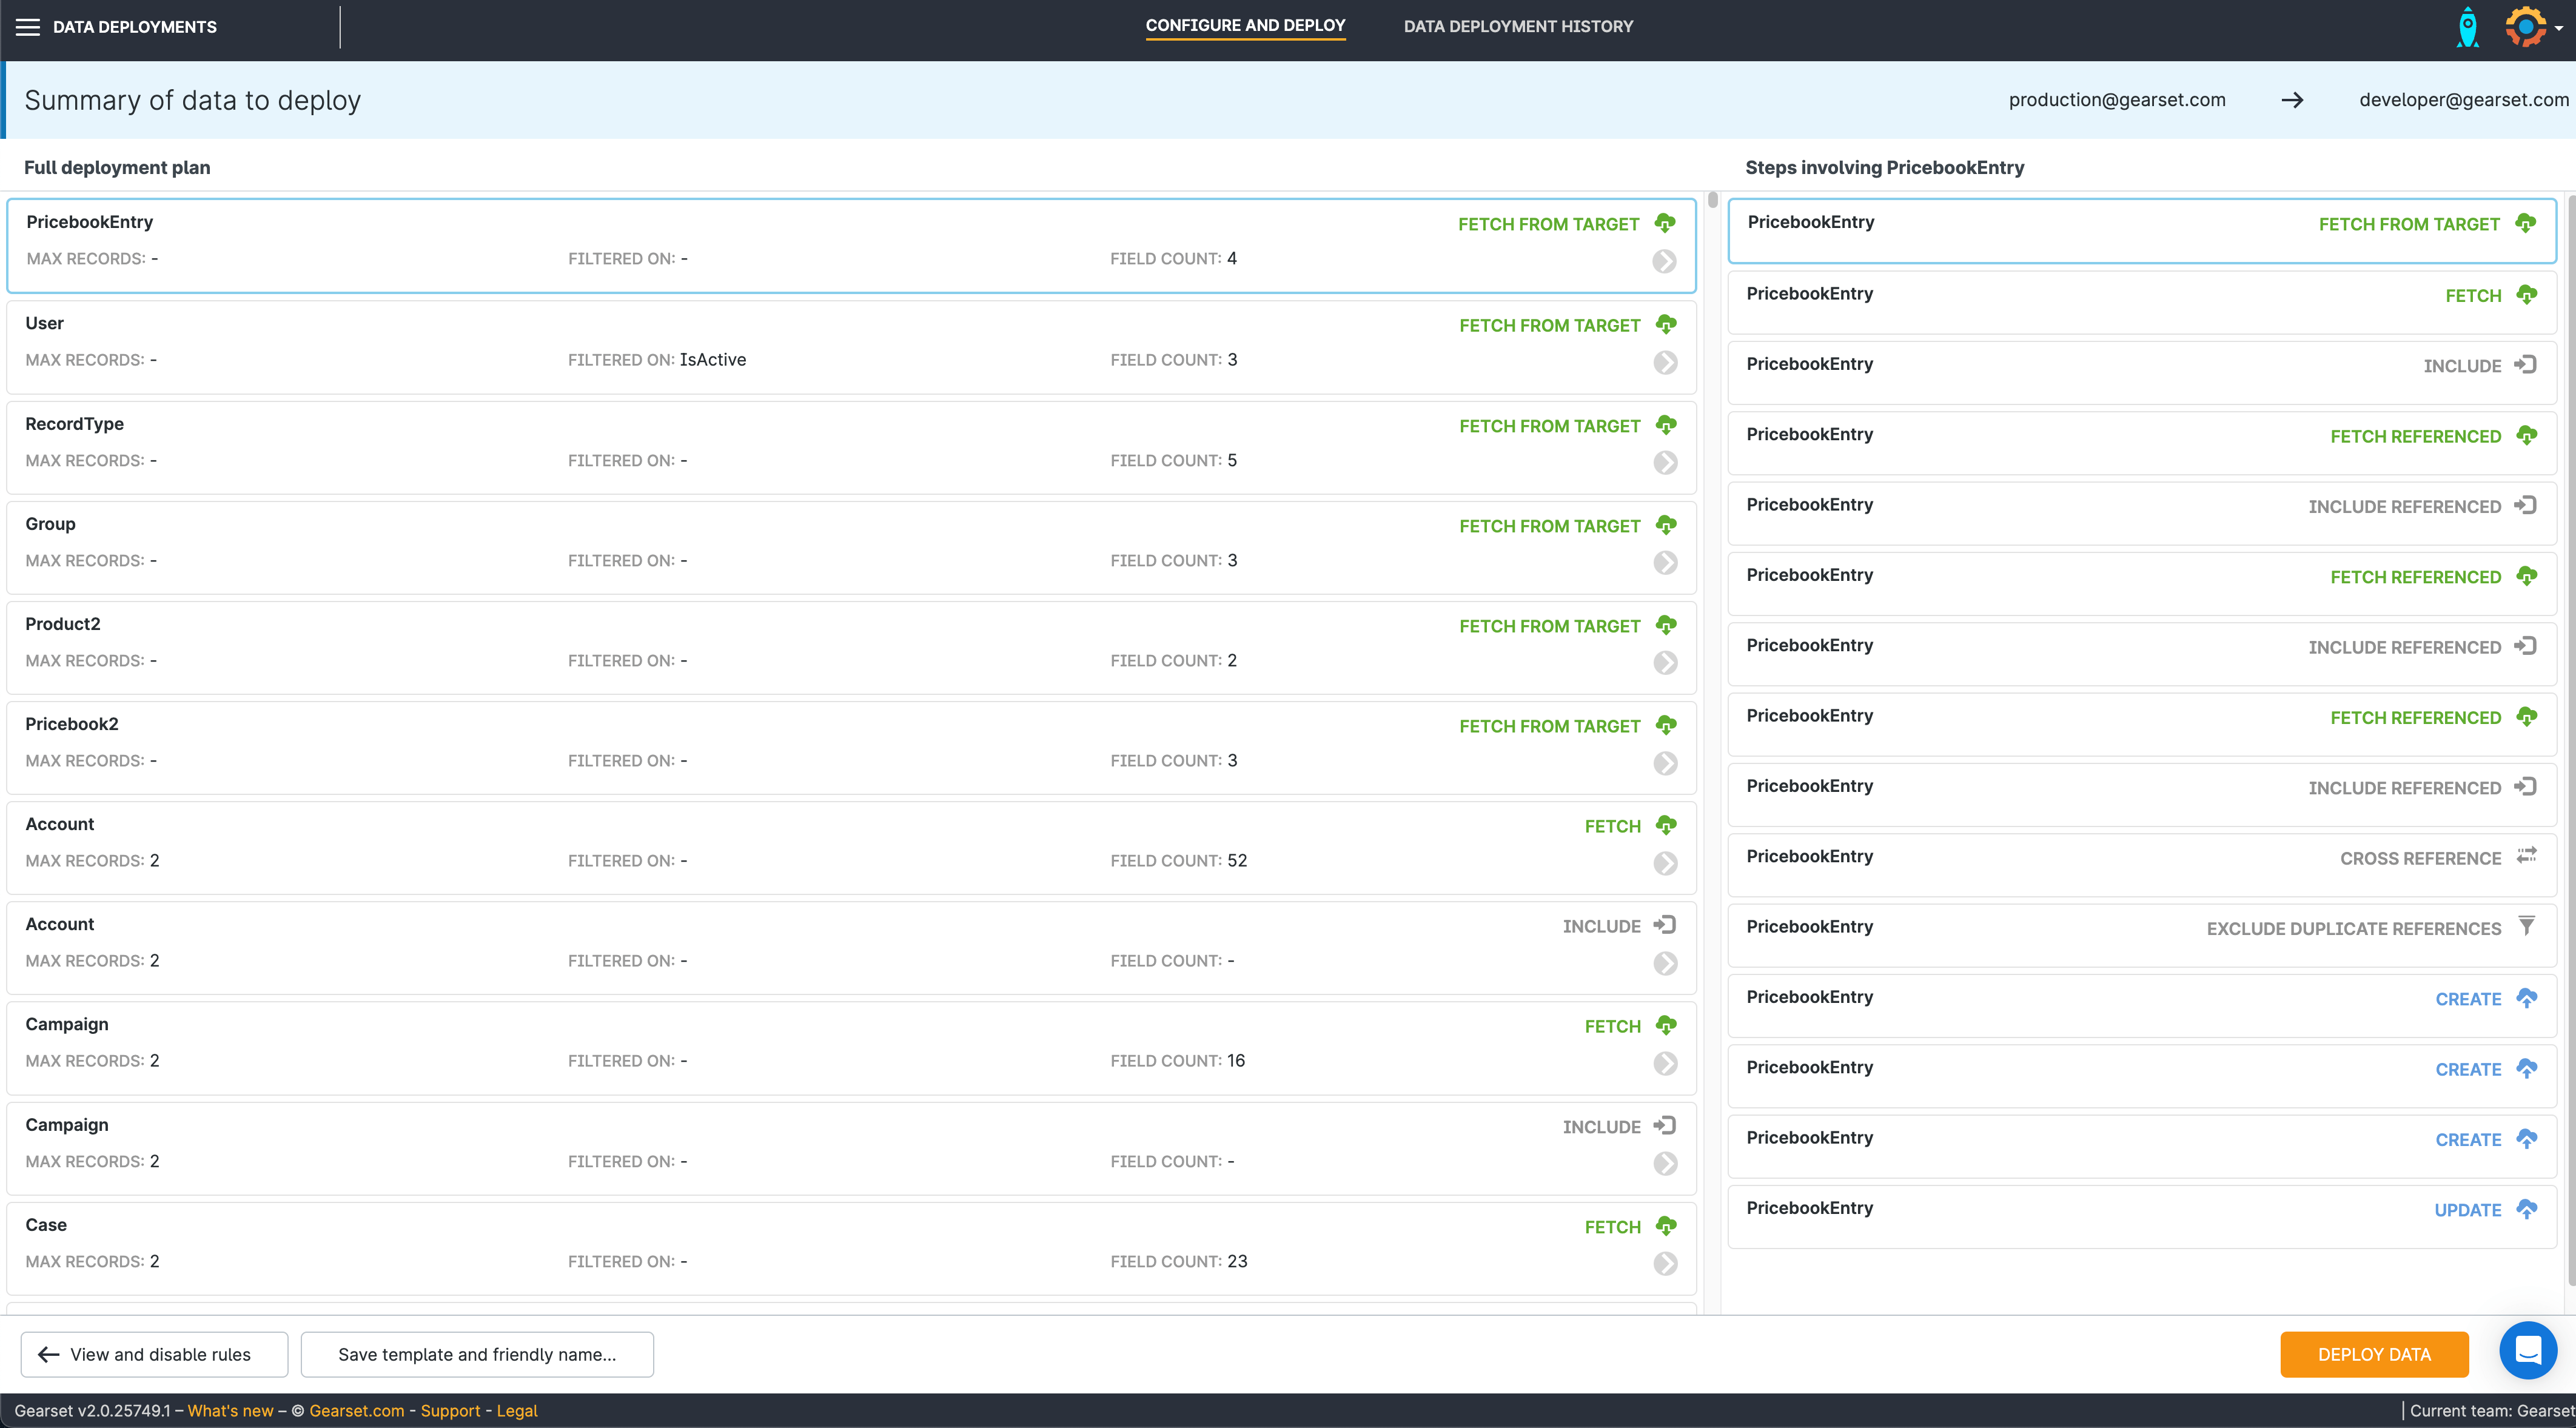The image size is (2576, 1428).
Task: Go back to View and disable rules
Action: tap(154, 1354)
